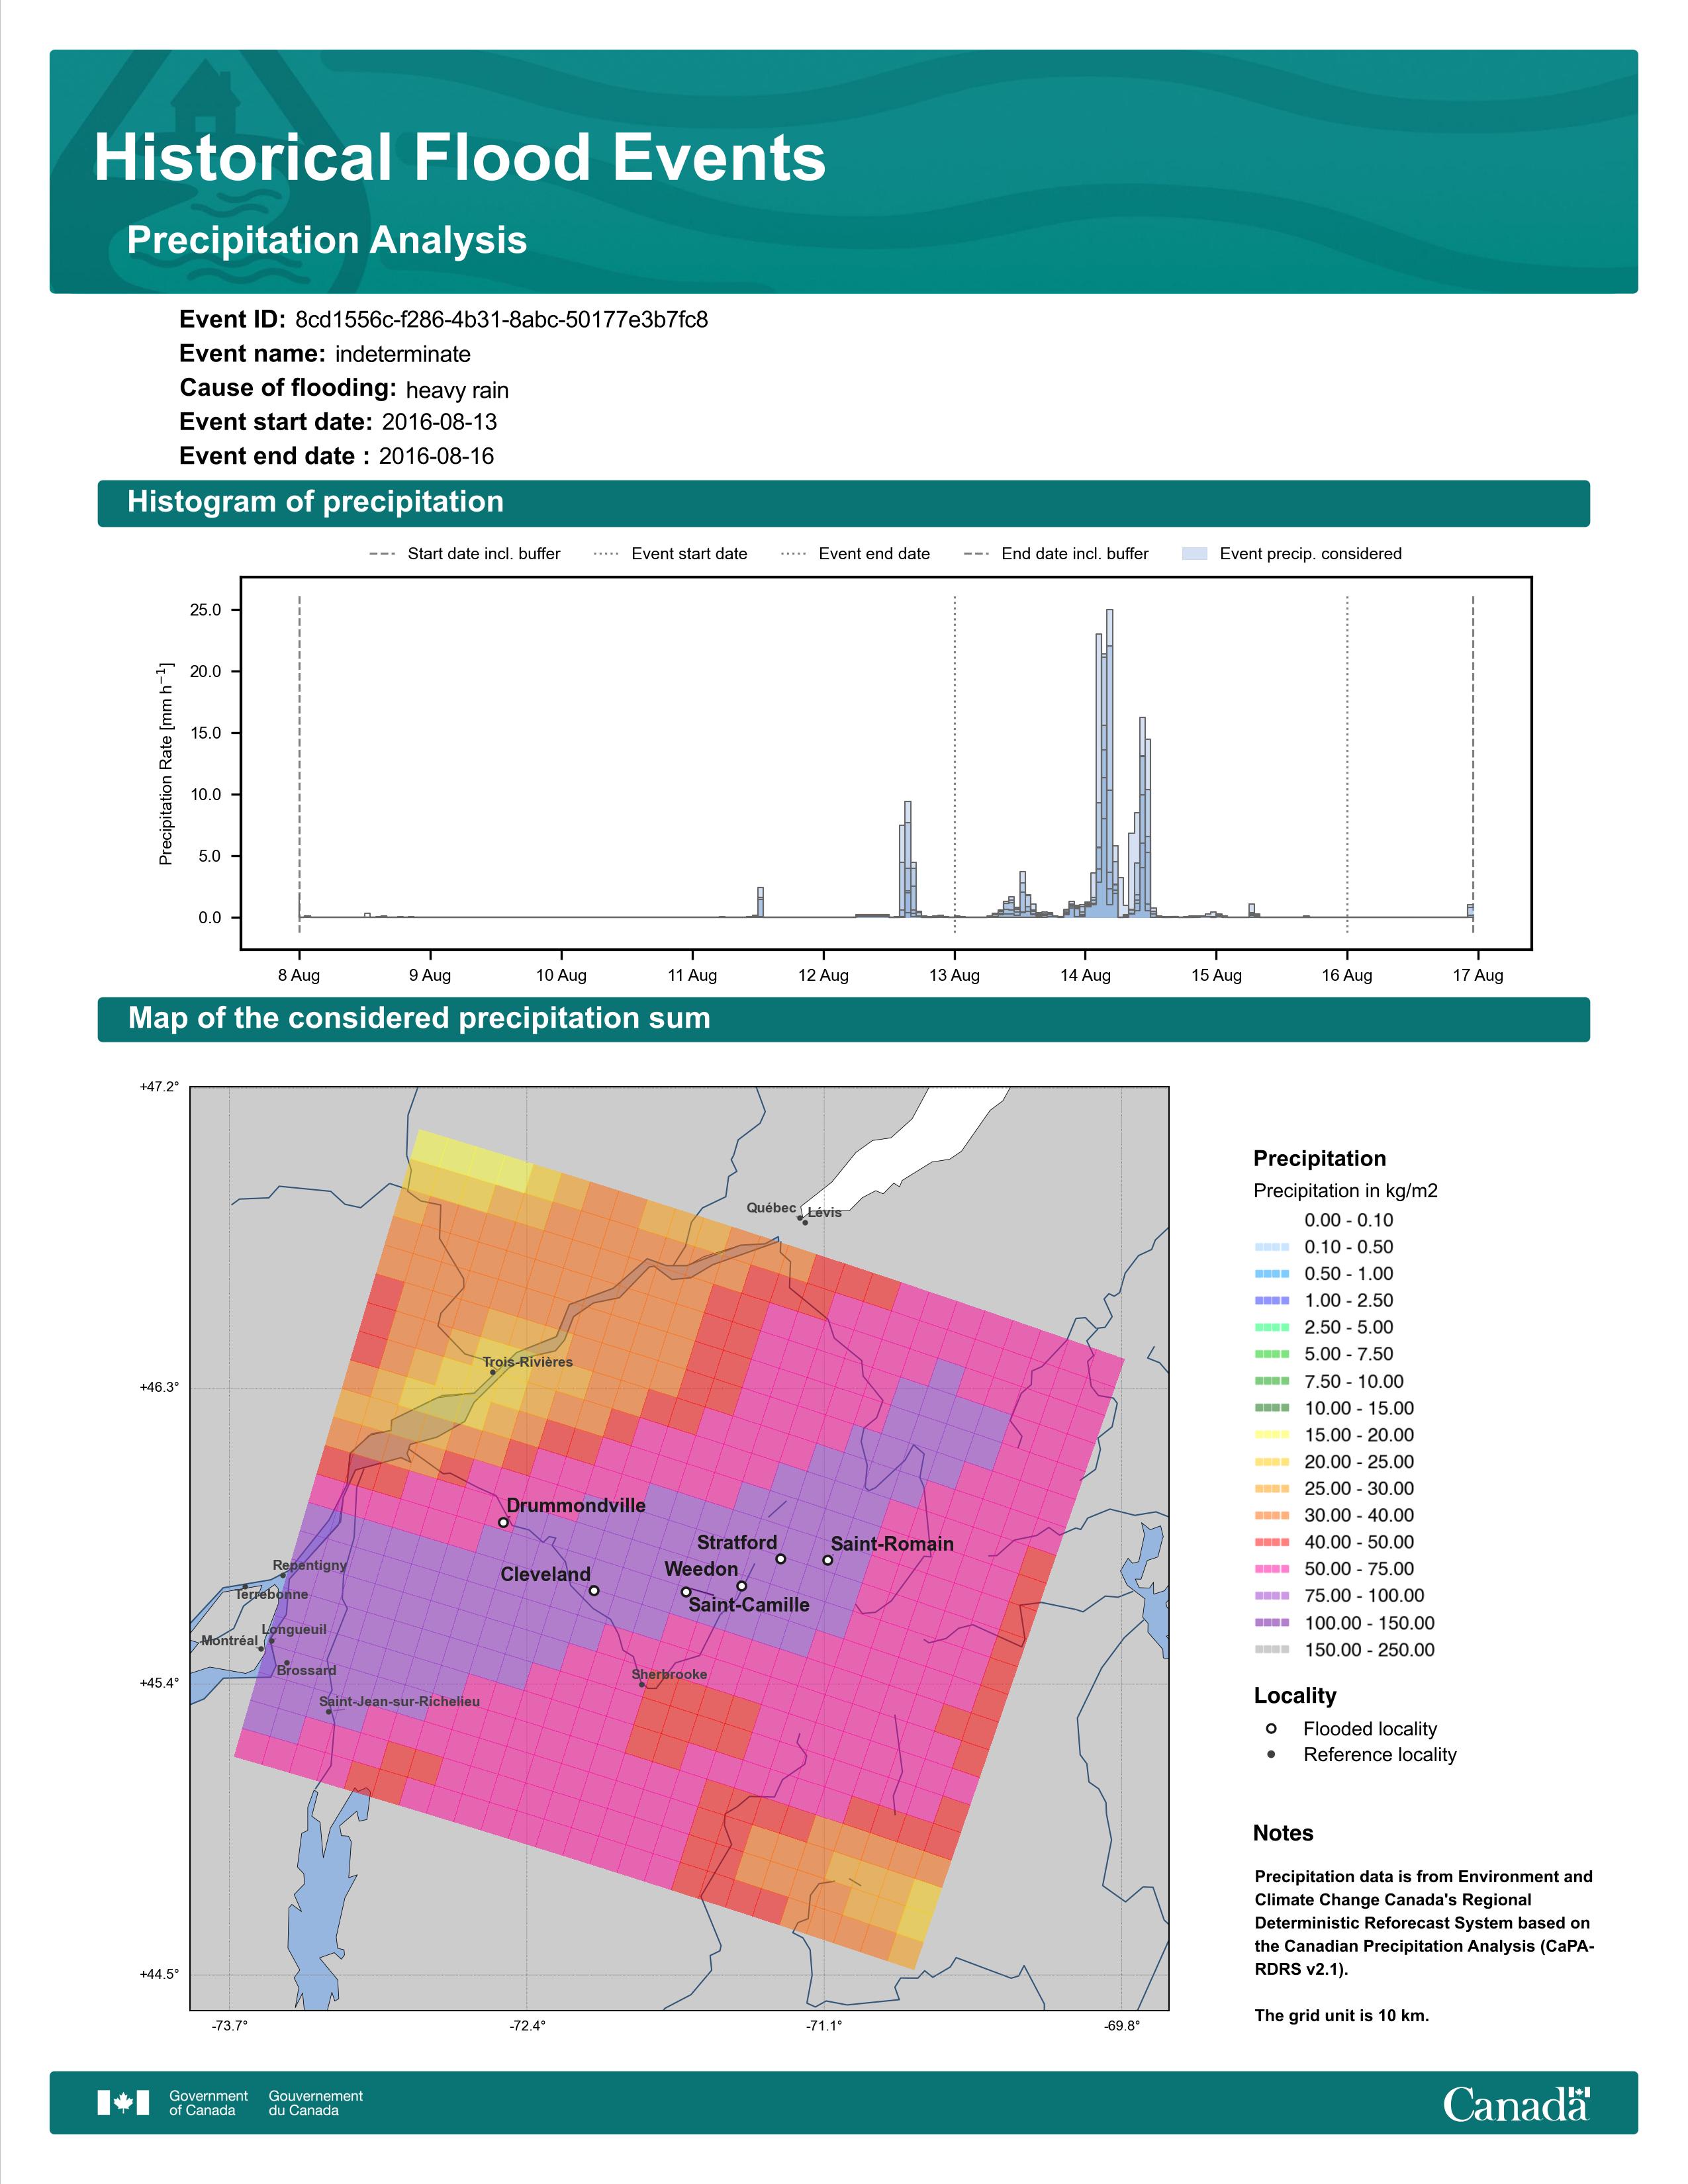Click the Terrebonne reference locality dot
This screenshot has height=2184, width=1688.
pos(245,1587)
